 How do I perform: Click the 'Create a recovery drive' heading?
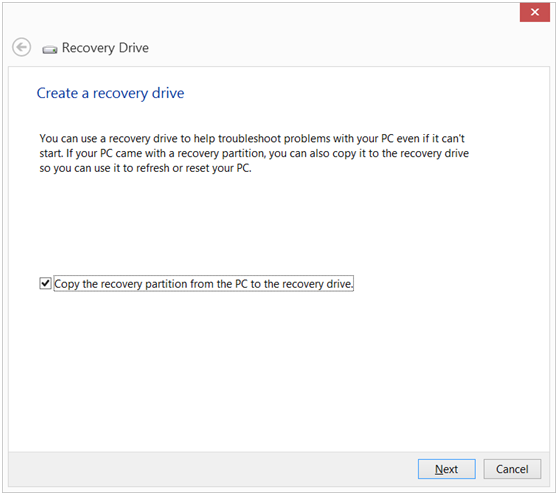pyautogui.click(x=110, y=93)
